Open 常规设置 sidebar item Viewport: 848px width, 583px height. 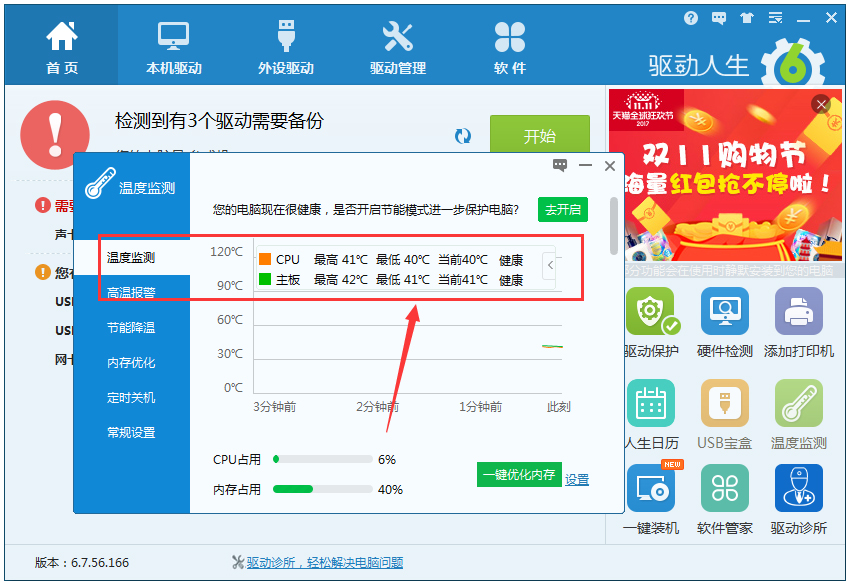click(x=131, y=433)
